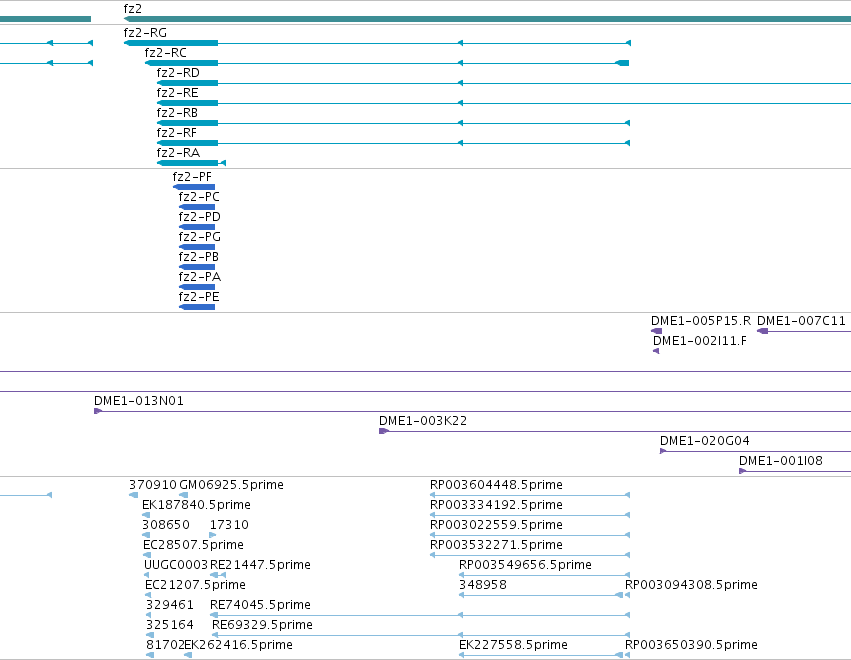The image size is (851, 660).
Task: Click EST label 329461
Action: click(170, 605)
